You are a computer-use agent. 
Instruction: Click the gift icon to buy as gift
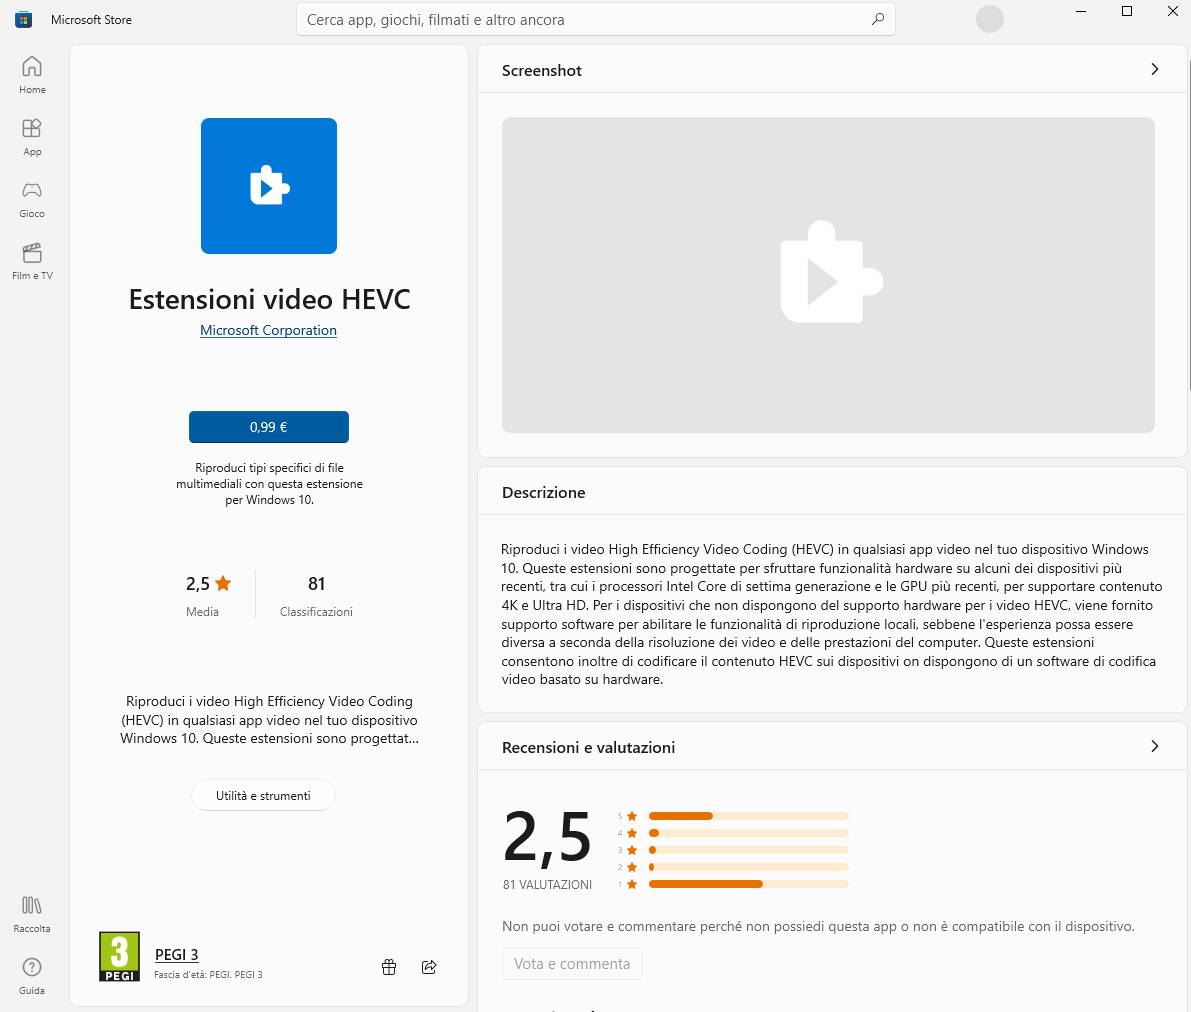pyautogui.click(x=389, y=966)
